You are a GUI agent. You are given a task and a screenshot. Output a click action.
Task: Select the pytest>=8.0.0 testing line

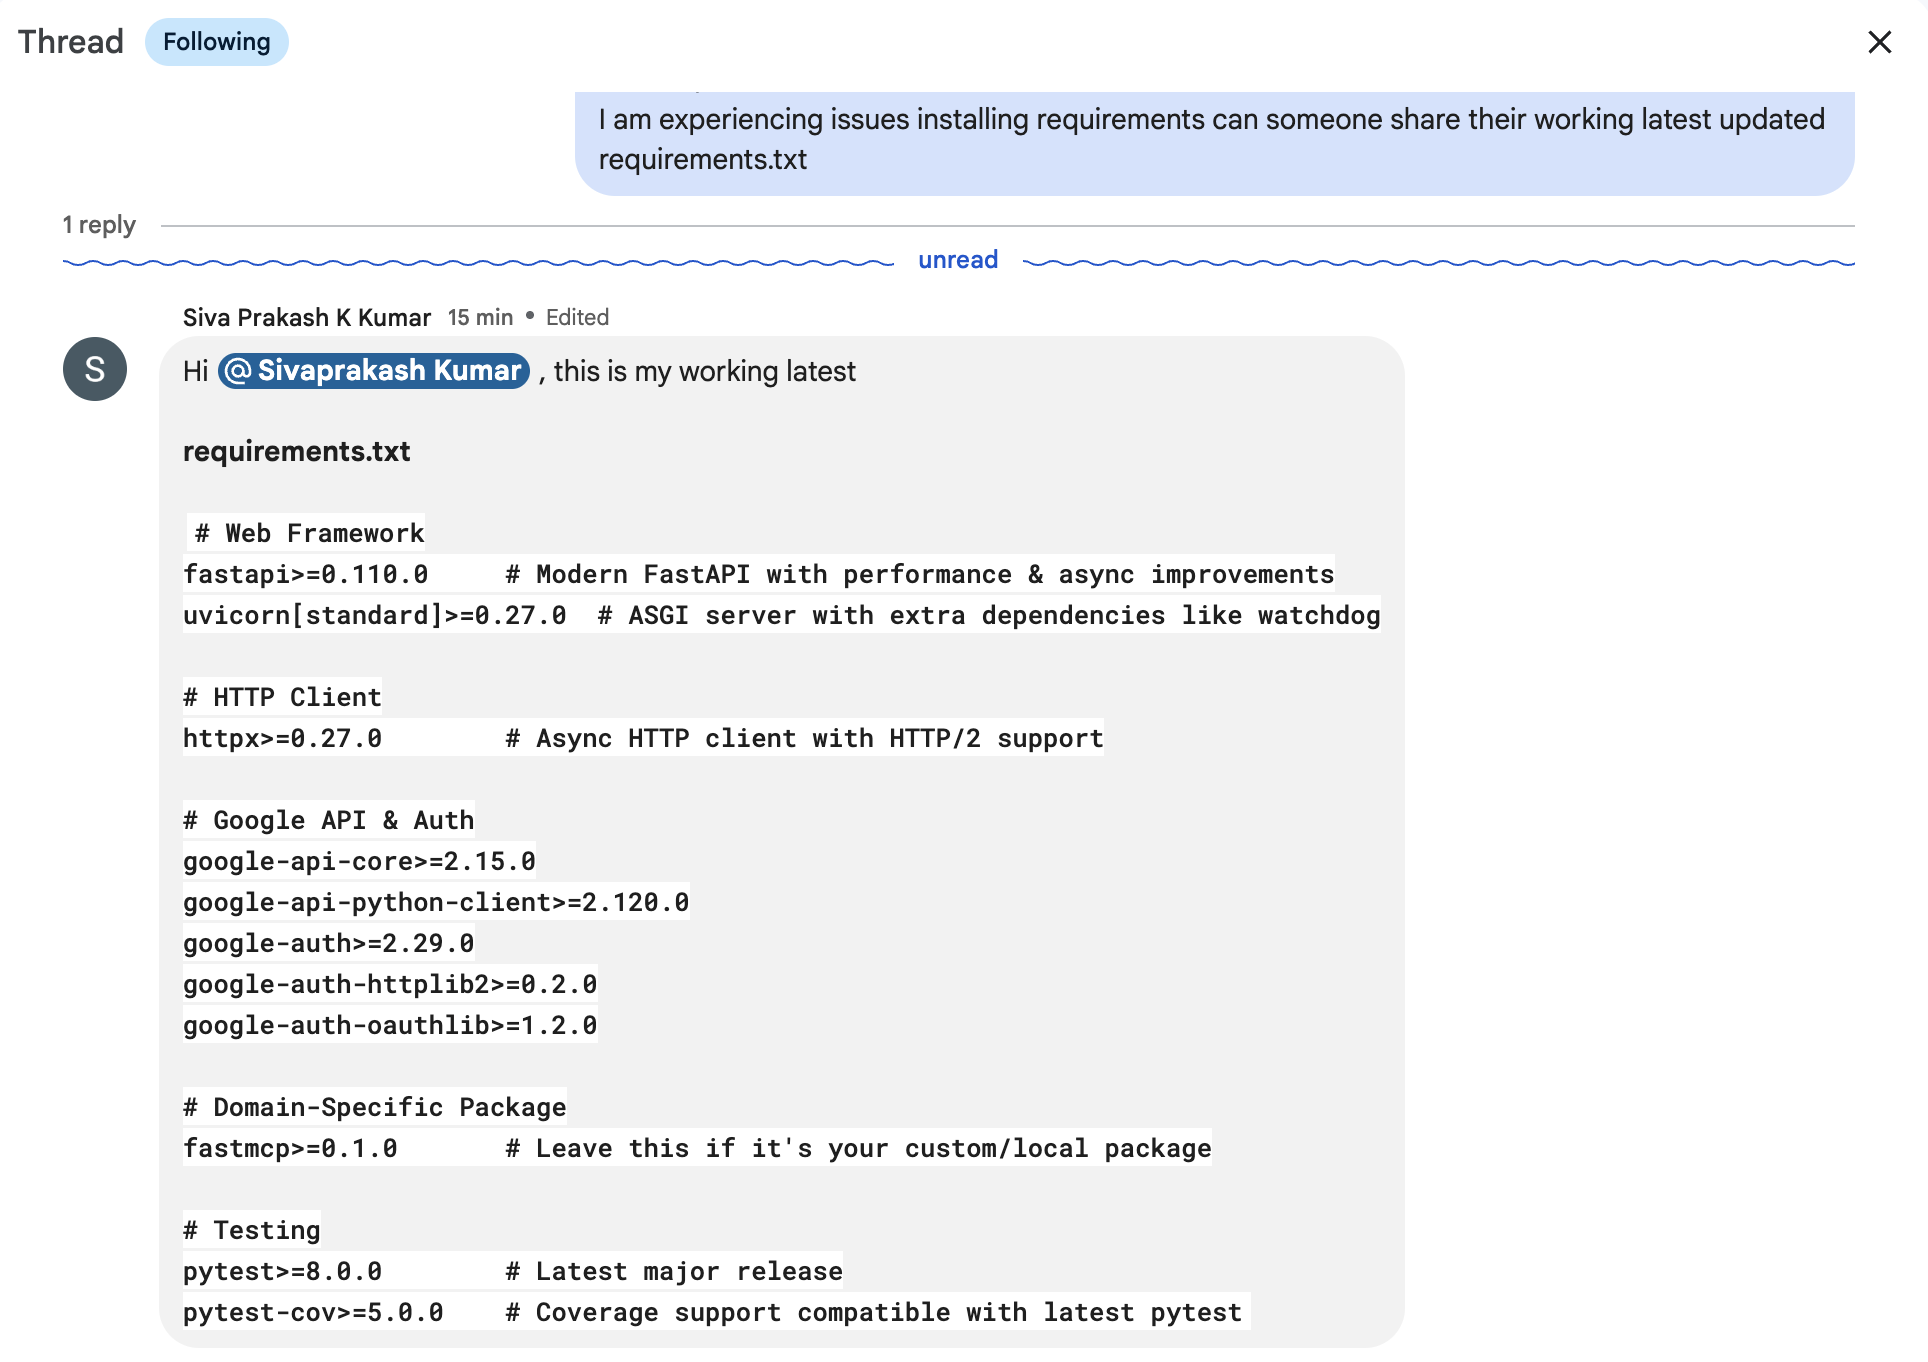pos(281,1270)
